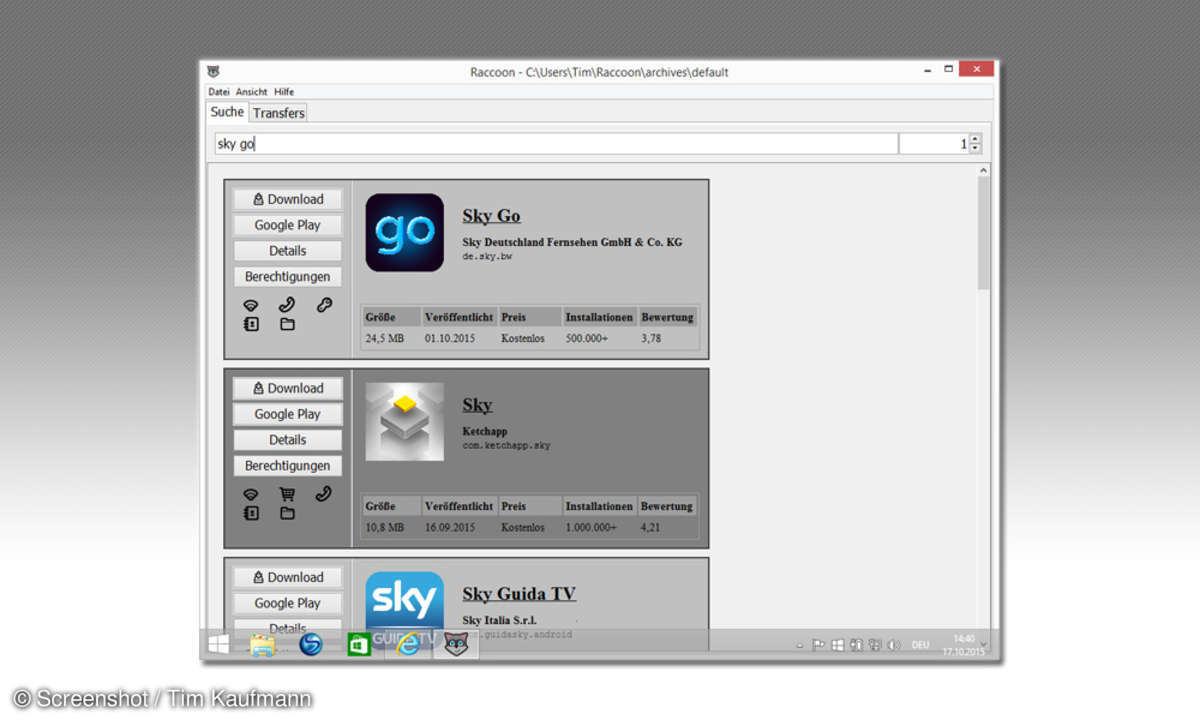Open the Hilfe menu

point(284,92)
